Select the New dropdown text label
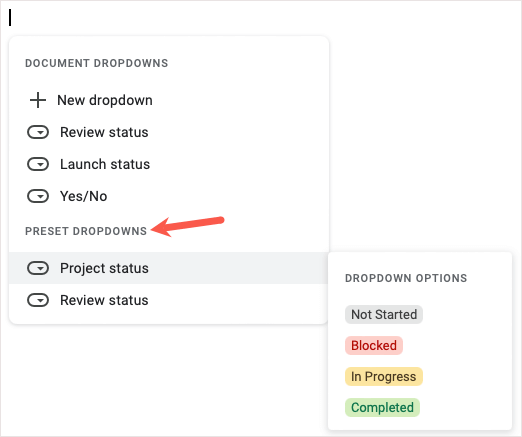 [x=105, y=100]
